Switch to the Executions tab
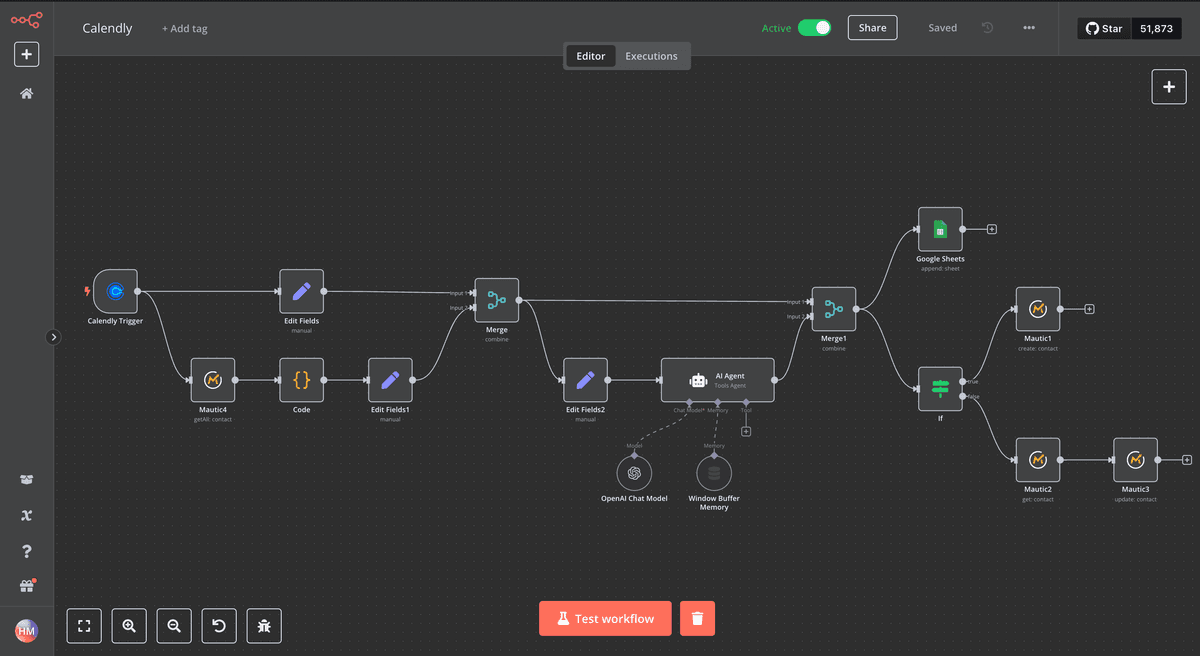This screenshot has height=656, width=1200. pos(651,56)
